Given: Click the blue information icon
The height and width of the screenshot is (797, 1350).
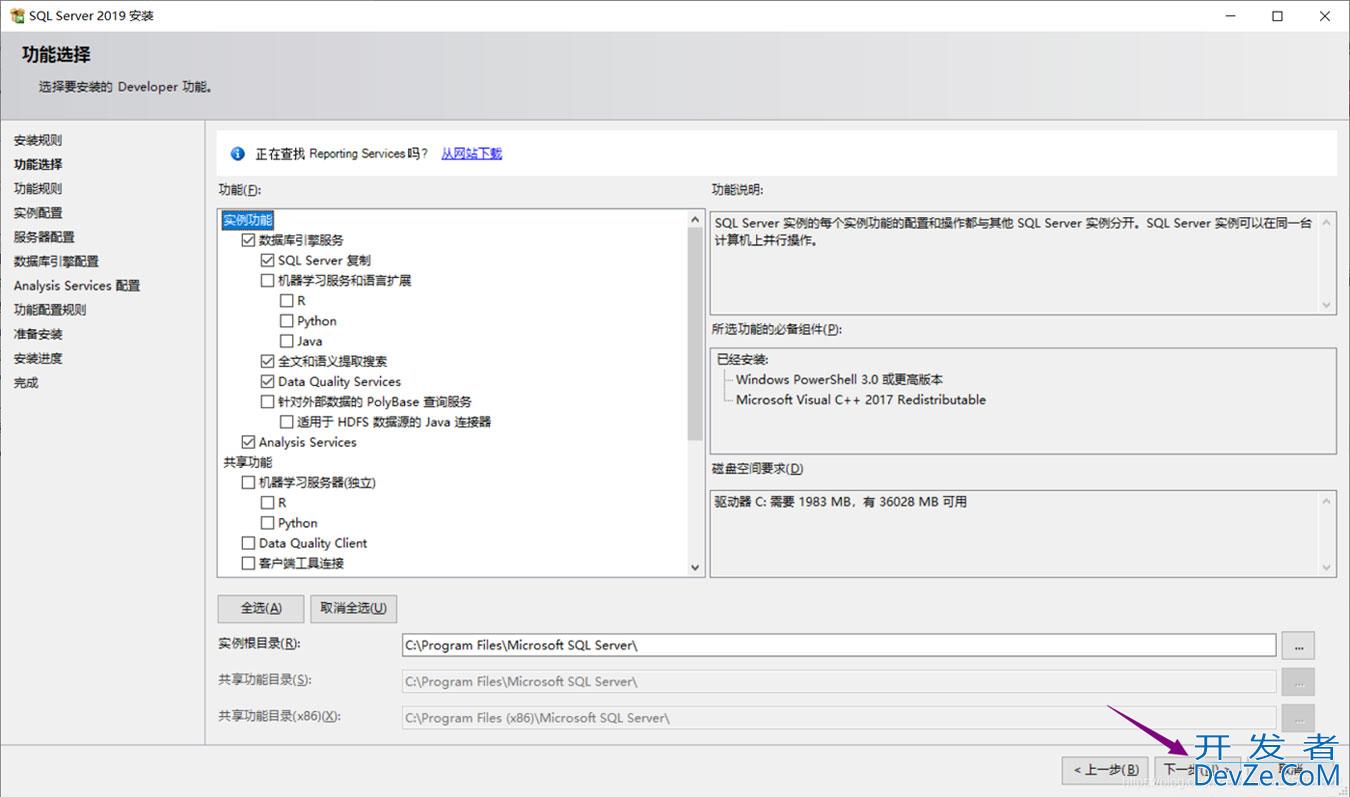Looking at the screenshot, I should pos(237,154).
